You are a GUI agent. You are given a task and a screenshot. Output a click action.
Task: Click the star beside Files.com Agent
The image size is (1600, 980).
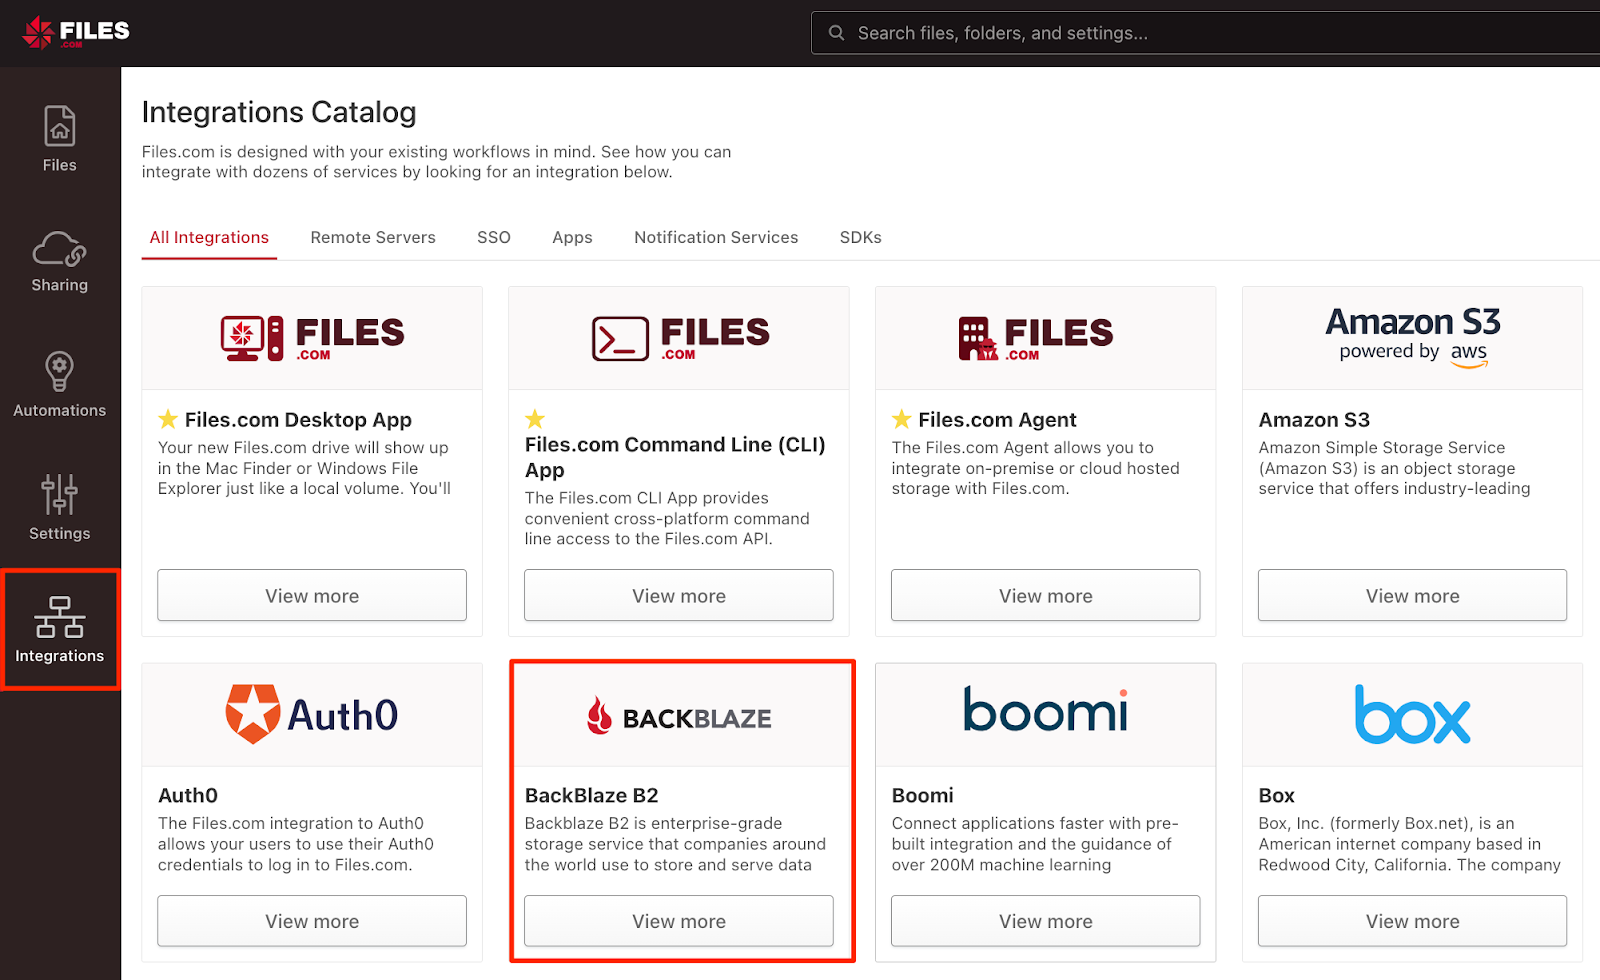click(902, 419)
